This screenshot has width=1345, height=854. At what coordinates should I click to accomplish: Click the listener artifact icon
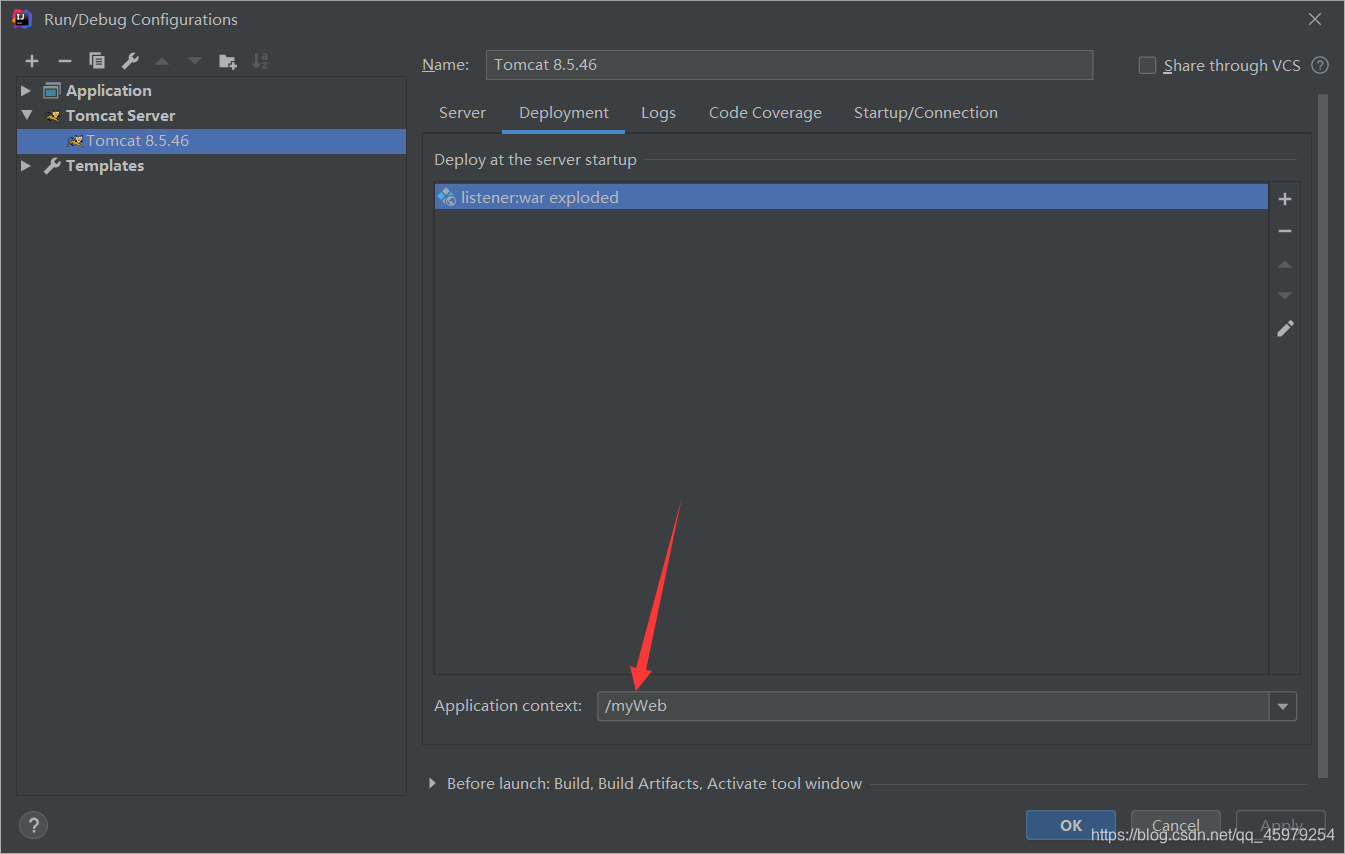pos(447,197)
